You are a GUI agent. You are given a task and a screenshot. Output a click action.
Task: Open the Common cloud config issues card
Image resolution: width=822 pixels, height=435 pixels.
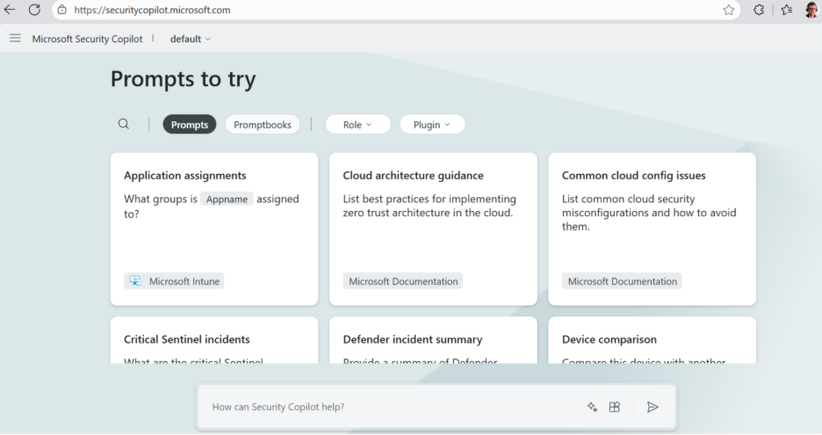pyautogui.click(x=652, y=229)
